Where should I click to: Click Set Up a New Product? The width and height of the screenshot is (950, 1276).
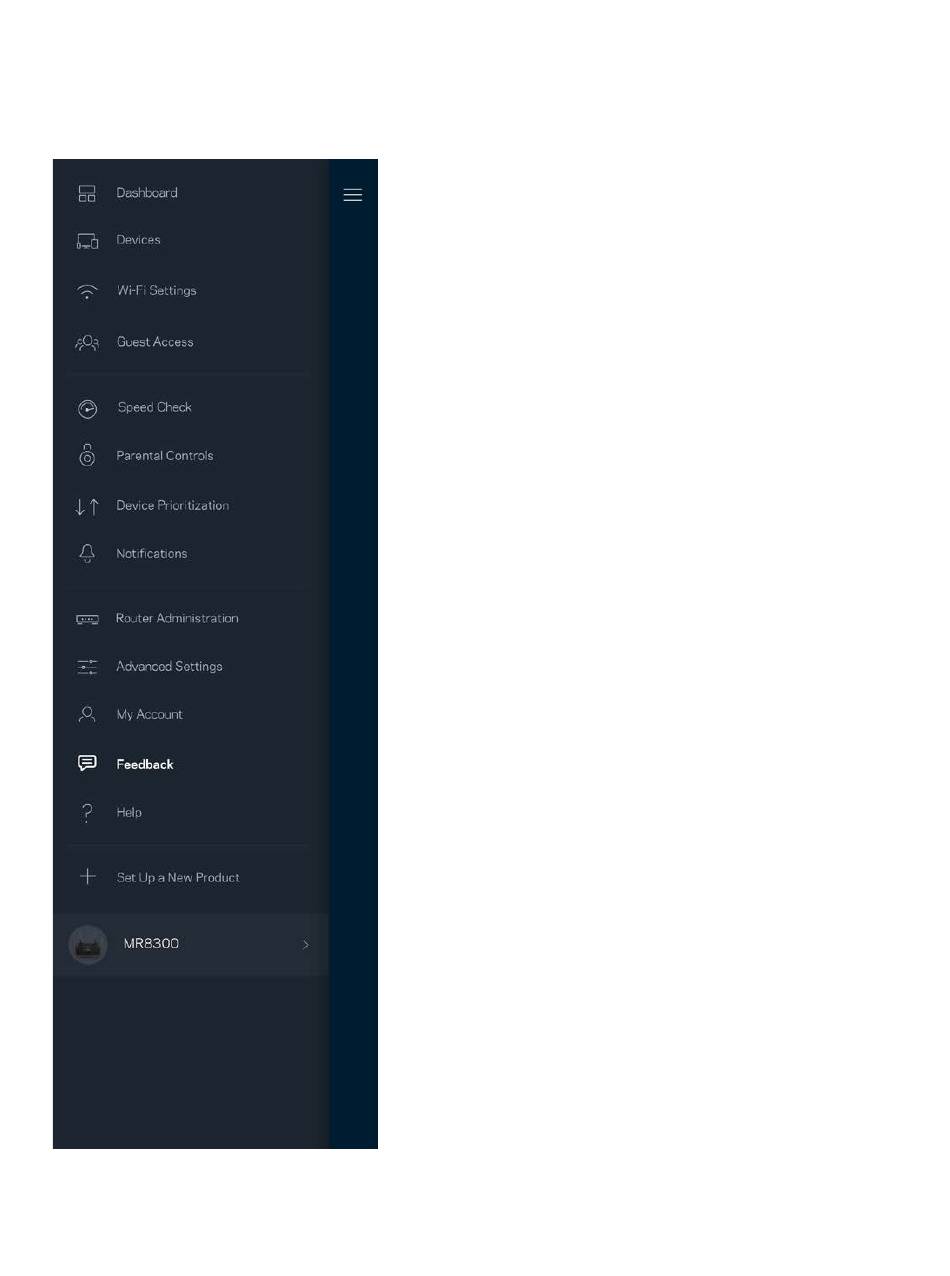[178, 878]
